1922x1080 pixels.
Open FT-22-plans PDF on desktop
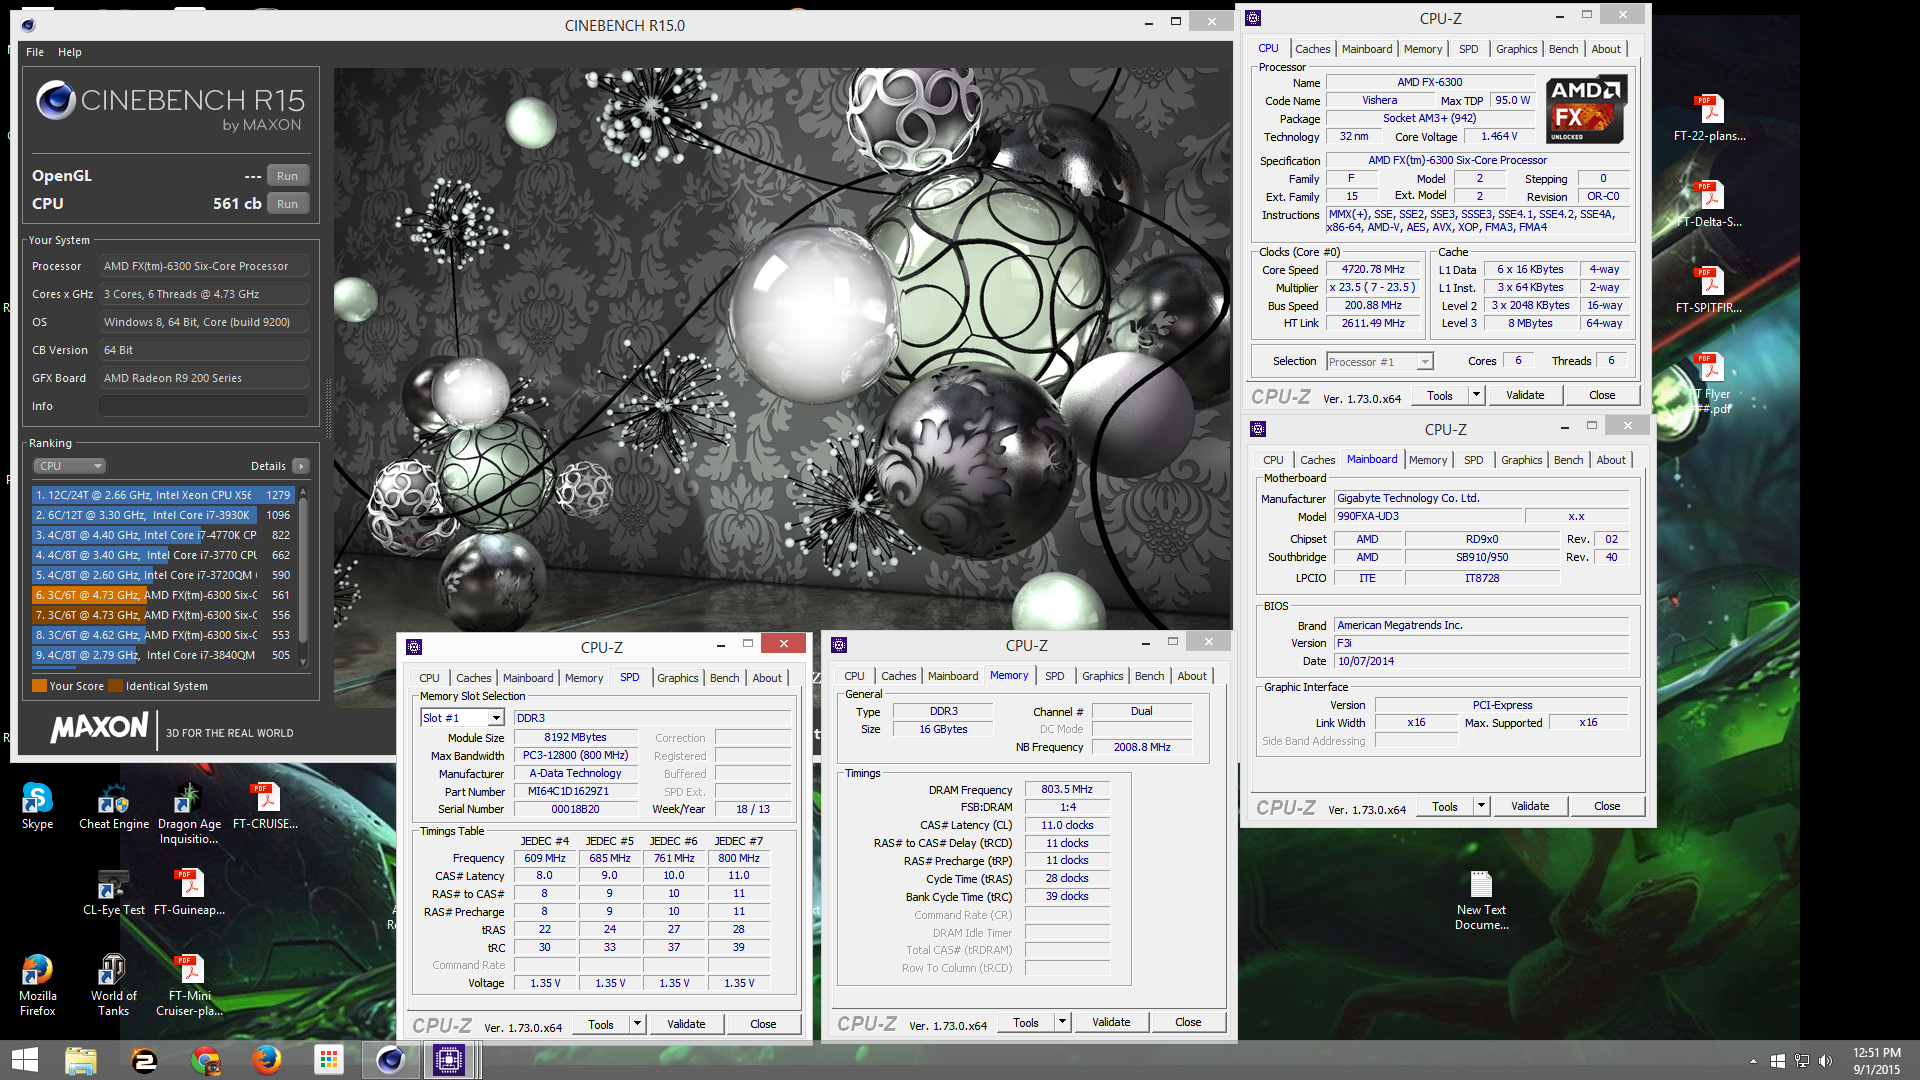click(1709, 118)
